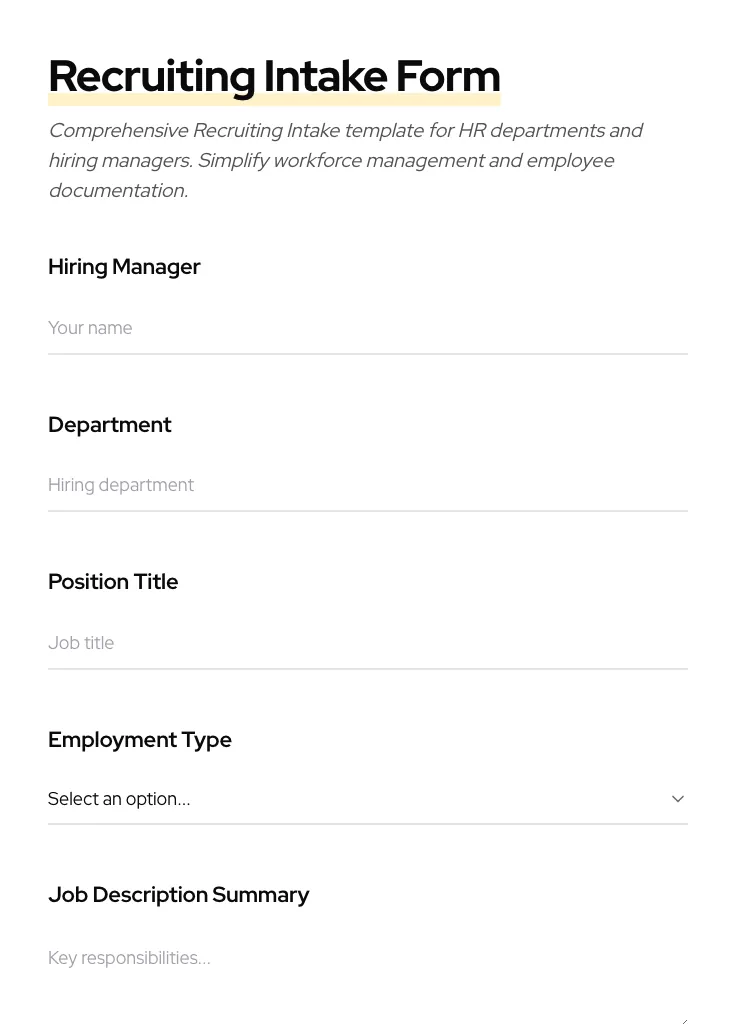736x1024 pixels.
Task: Click the yellow highlight under the title
Action: pyautogui.click(x=274, y=101)
